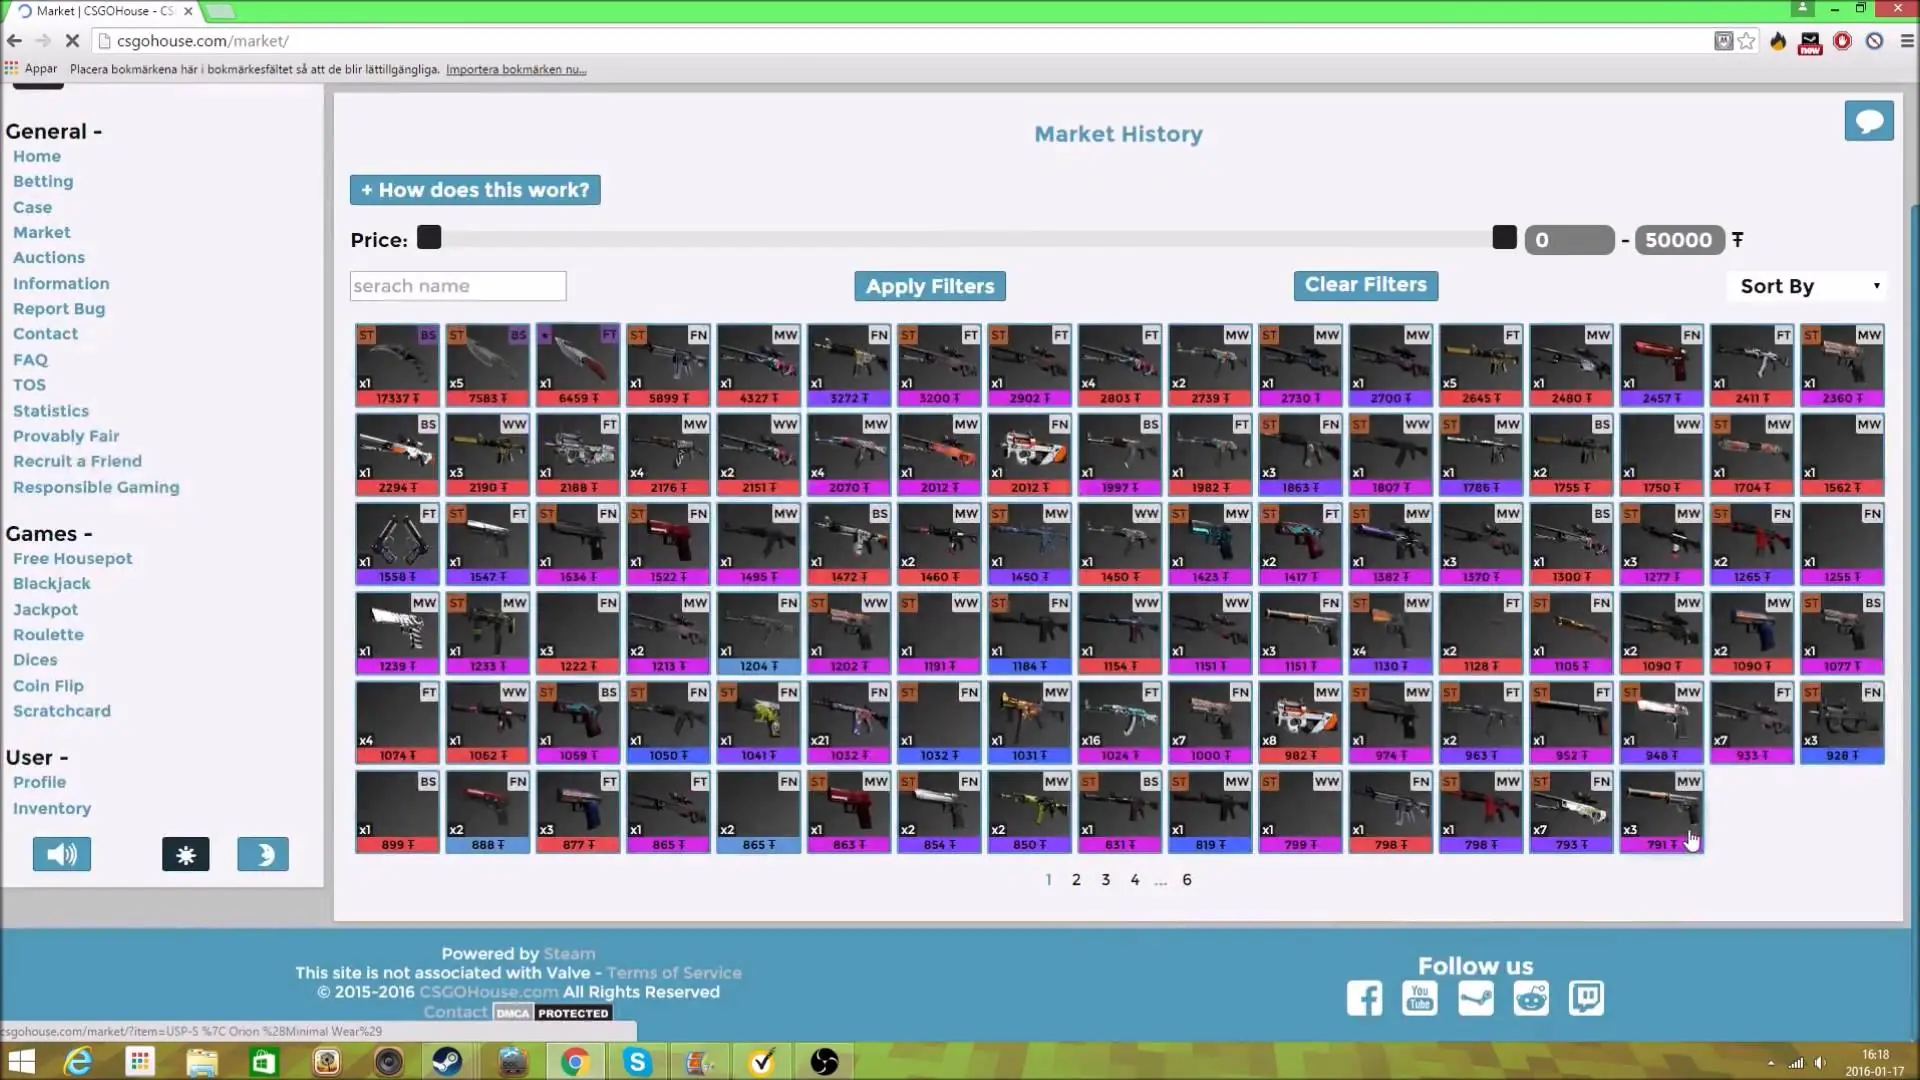The width and height of the screenshot is (1920, 1080).
Task: Click Clear Filters button
Action: point(1366,285)
